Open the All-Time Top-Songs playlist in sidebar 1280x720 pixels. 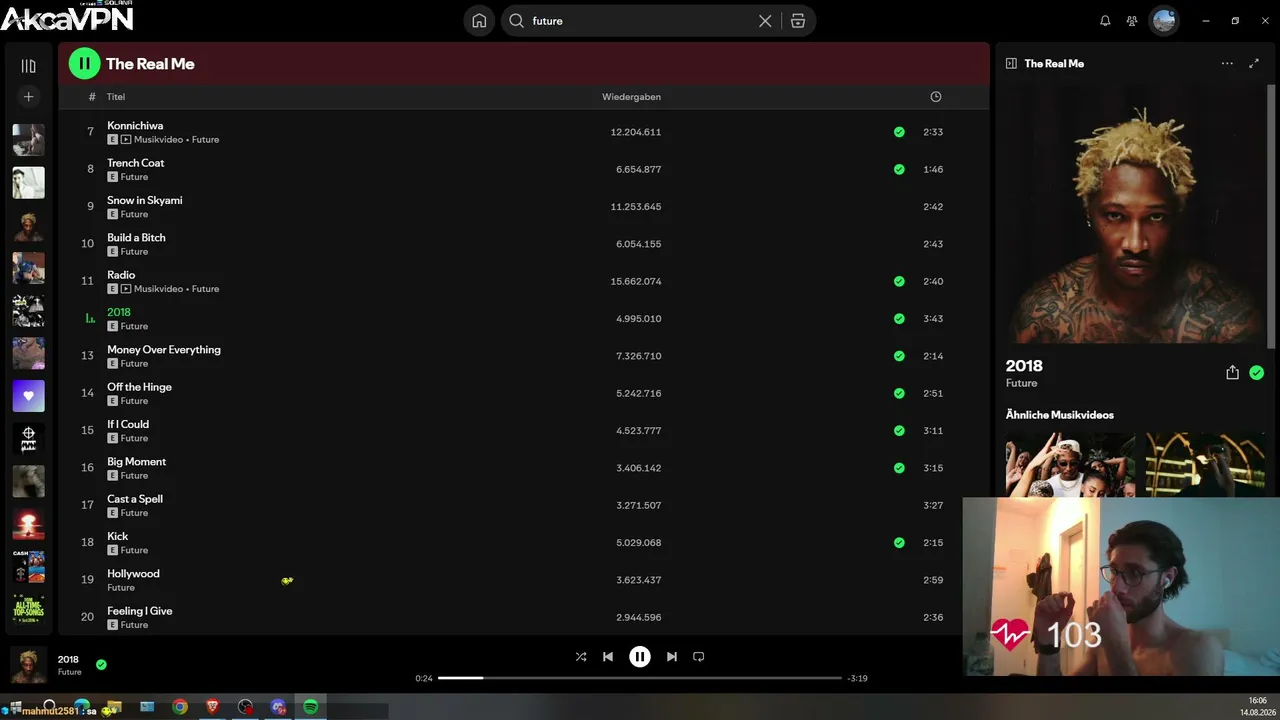28,610
